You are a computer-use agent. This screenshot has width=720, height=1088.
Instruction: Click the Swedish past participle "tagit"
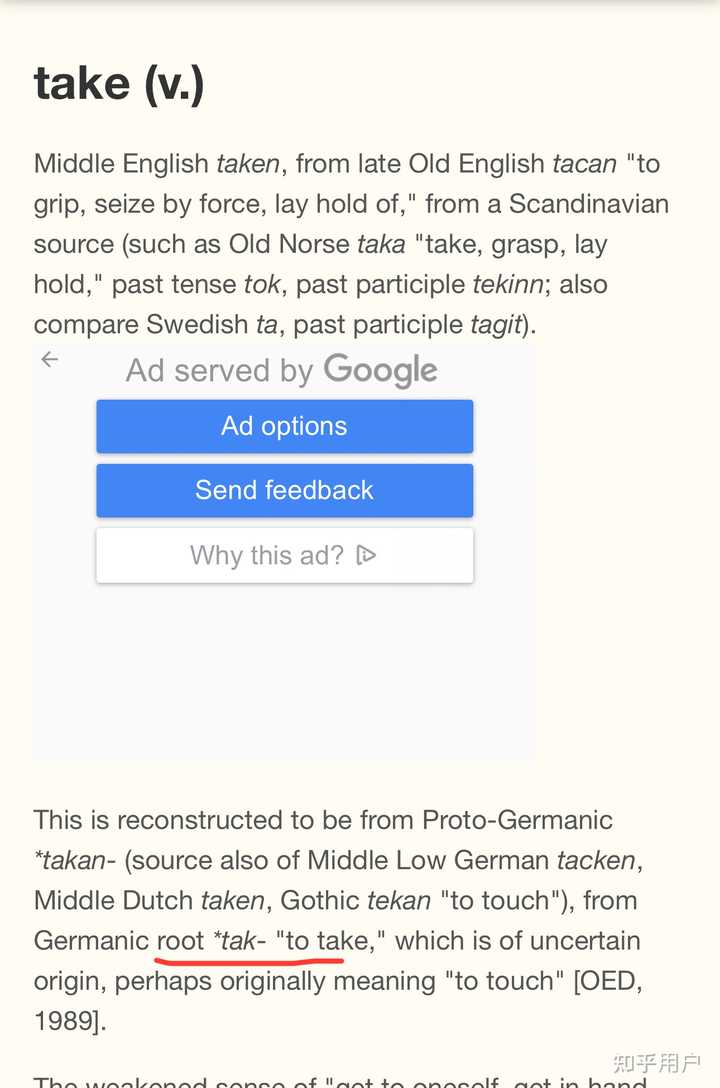(x=495, y=324)
